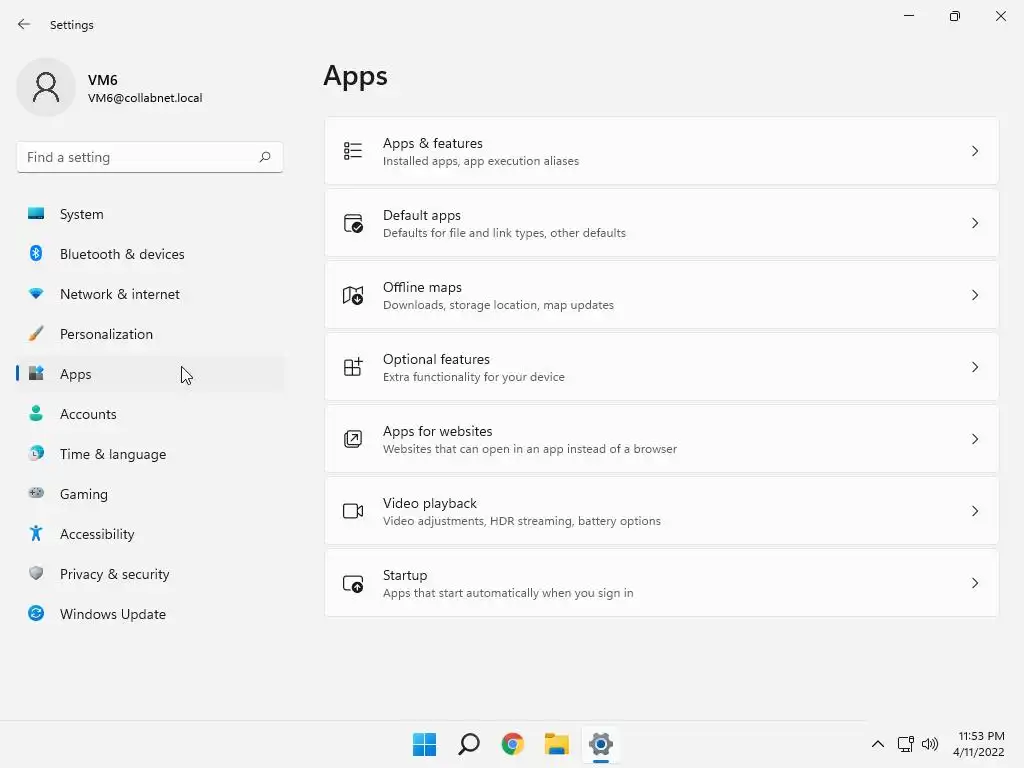1024x768 pixels.
Task: Click the Startup icon
Action: pyautogui.click(x=353, y=583)
